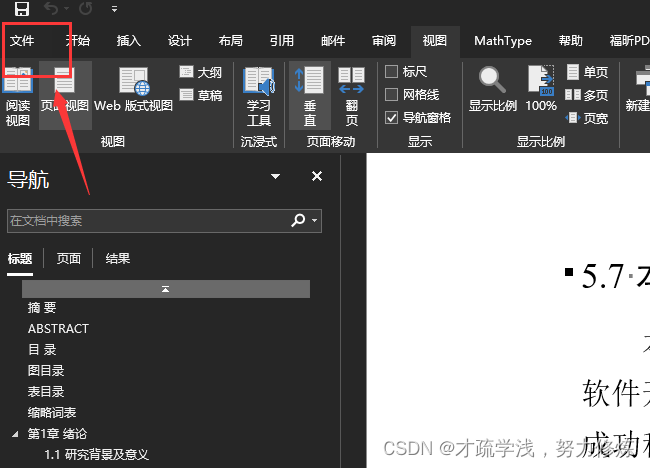Image resolution: width=650 pixels, height=468 pixels.
Task: Click the Undo arrow icon
Action: pos(51,8)
